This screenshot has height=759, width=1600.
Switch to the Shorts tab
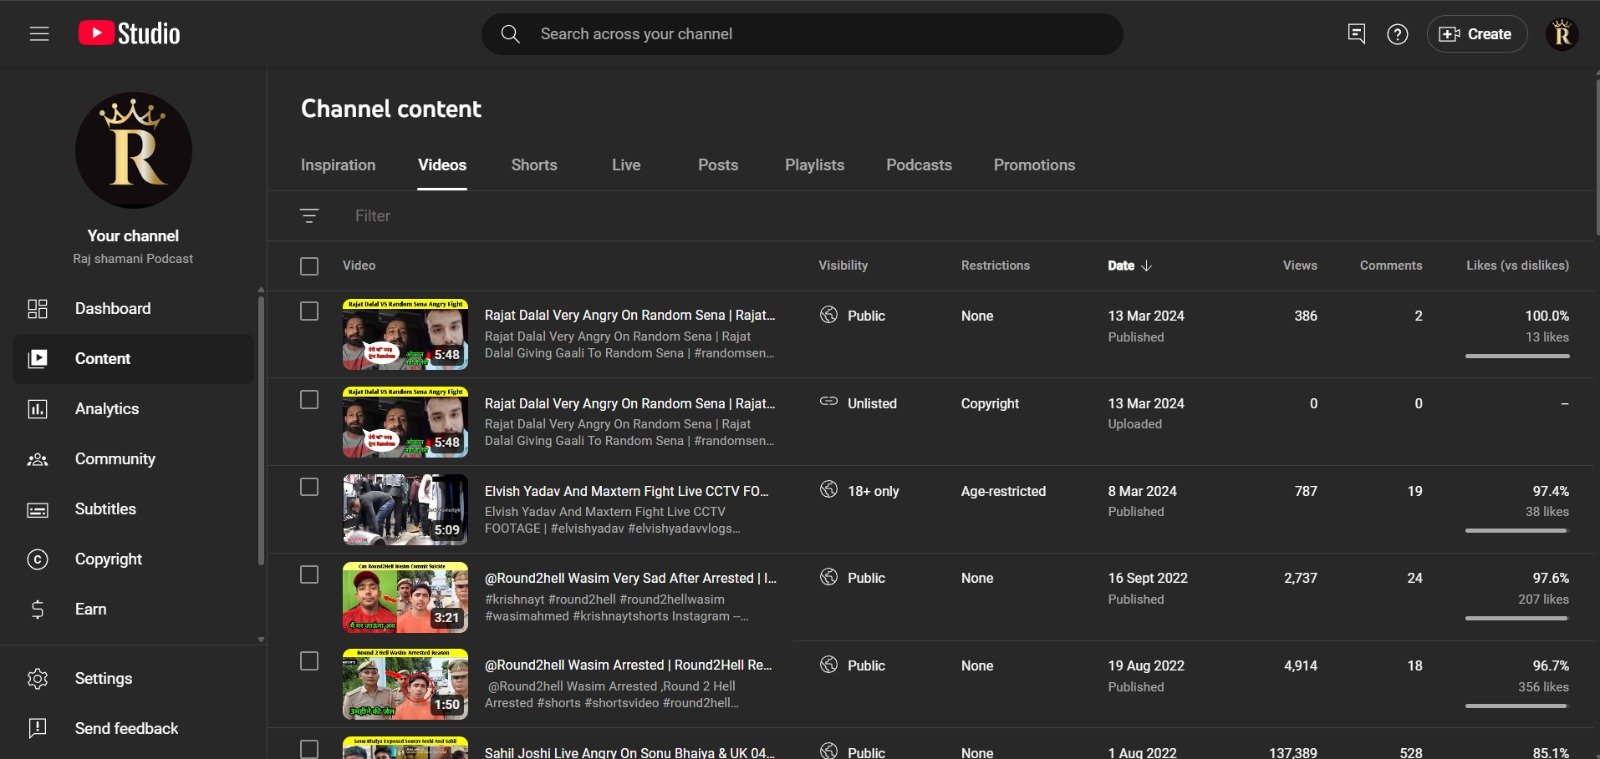534,165
